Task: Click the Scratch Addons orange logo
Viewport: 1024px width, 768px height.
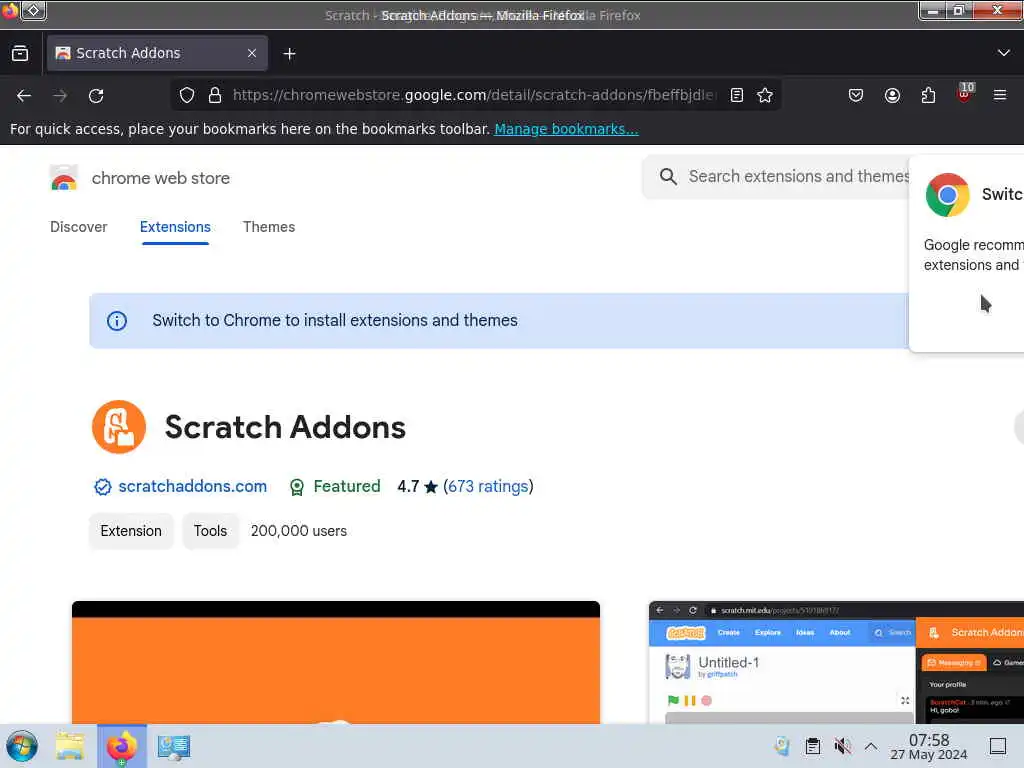Action: pos(119,426)
